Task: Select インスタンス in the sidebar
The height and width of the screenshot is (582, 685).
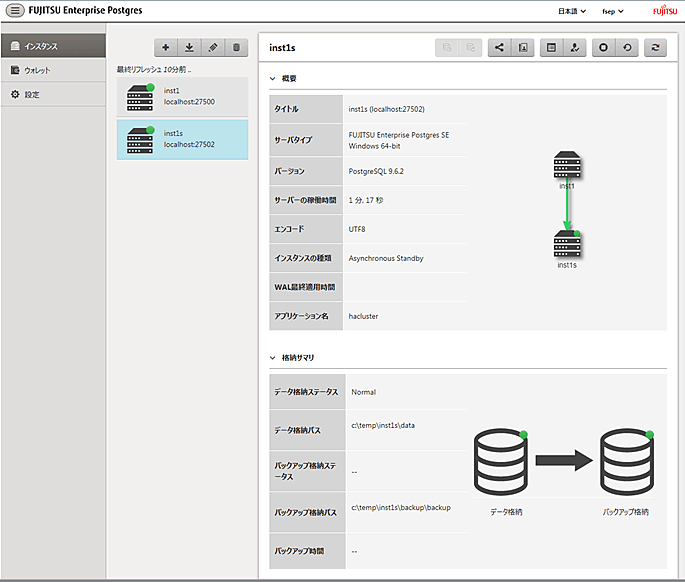Action: pyautogui.click(x=53, y=46)
